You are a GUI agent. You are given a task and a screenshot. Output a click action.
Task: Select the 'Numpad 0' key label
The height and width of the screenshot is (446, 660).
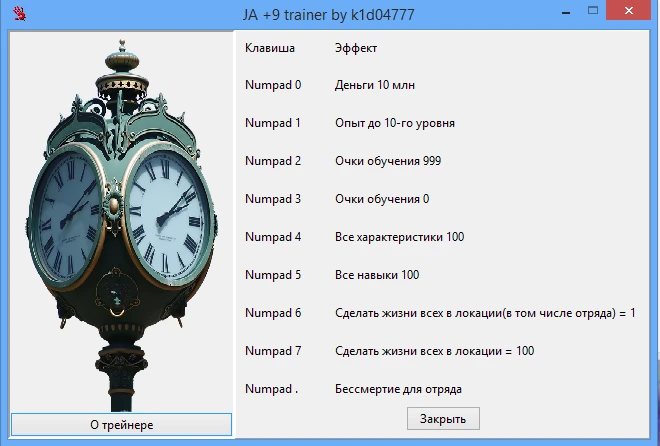click(273, 85)
